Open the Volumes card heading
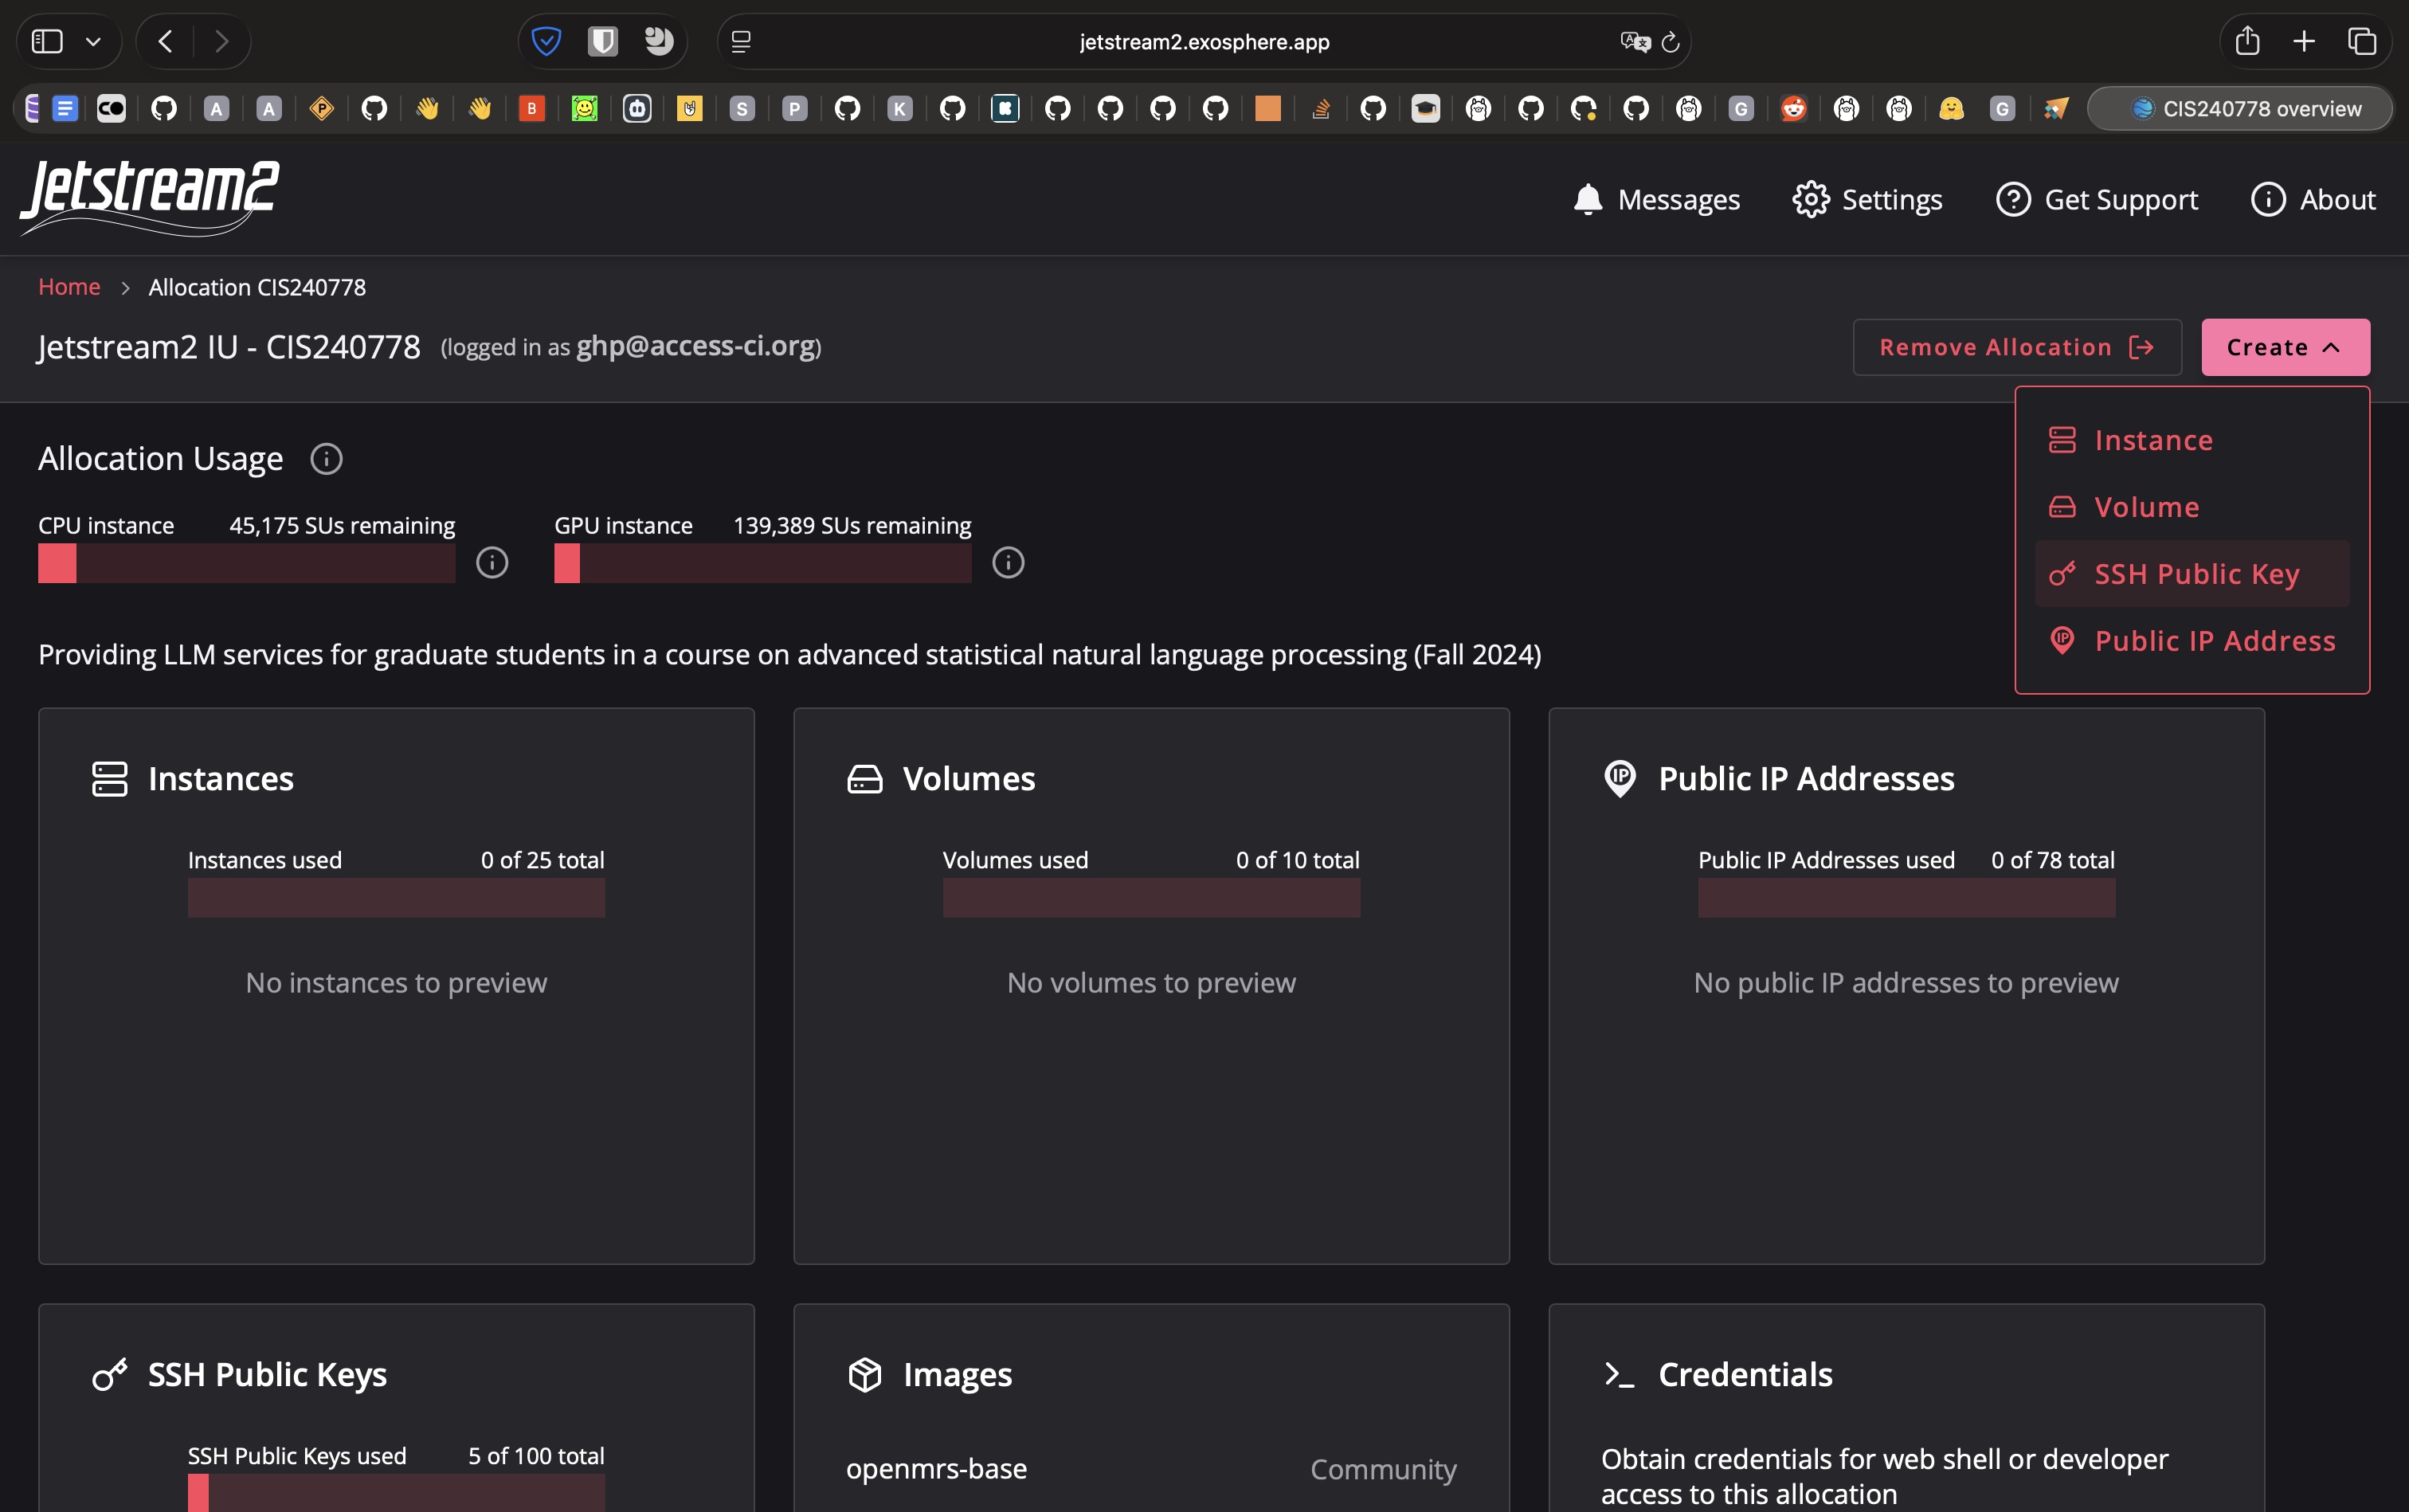2409x1512 pixels. click(x=969, y=779)
